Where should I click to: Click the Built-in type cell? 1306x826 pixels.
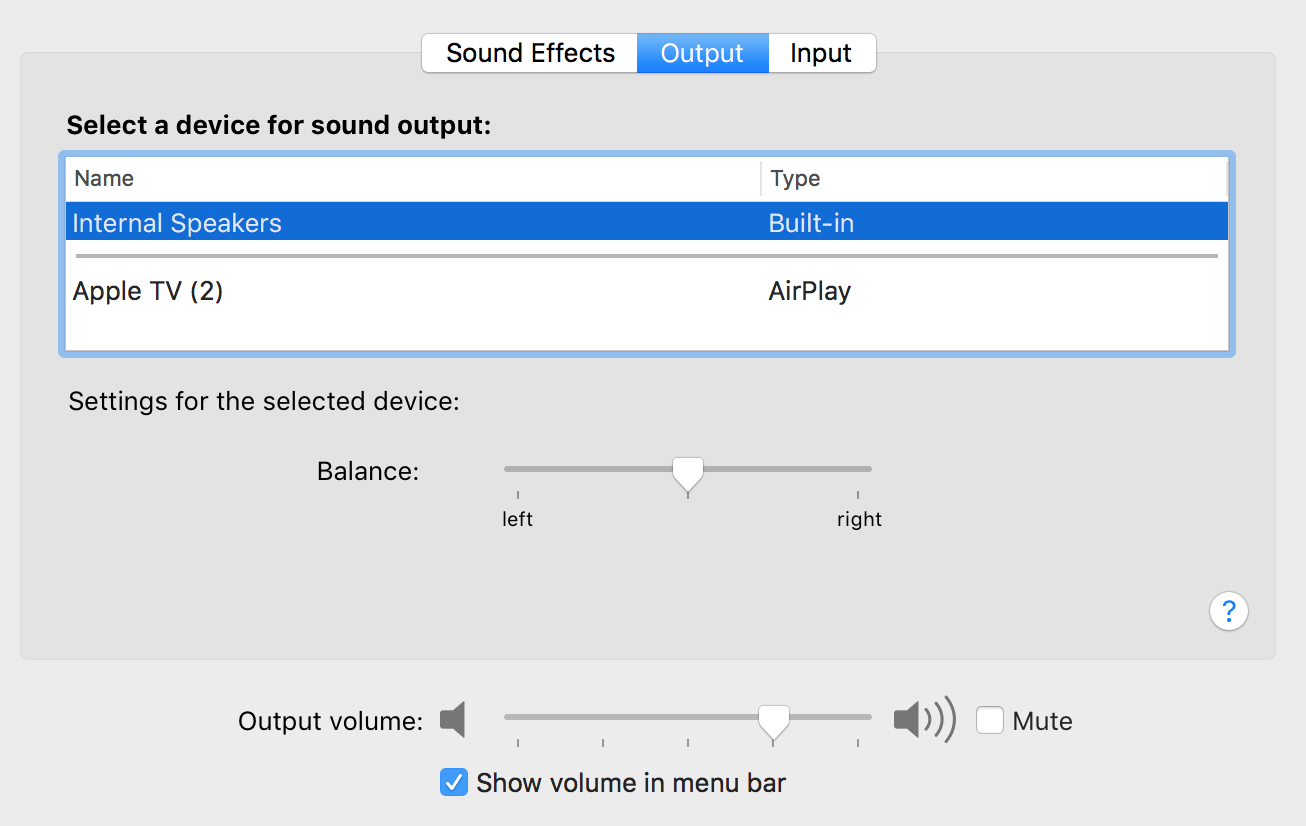pos(811,222)
